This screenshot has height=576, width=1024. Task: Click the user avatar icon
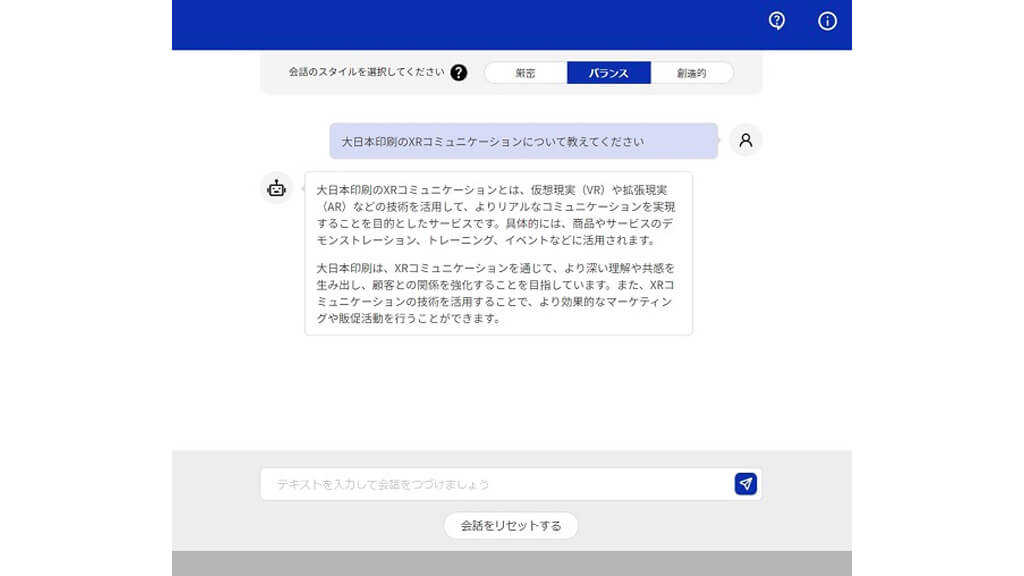(x=746, y=140)
